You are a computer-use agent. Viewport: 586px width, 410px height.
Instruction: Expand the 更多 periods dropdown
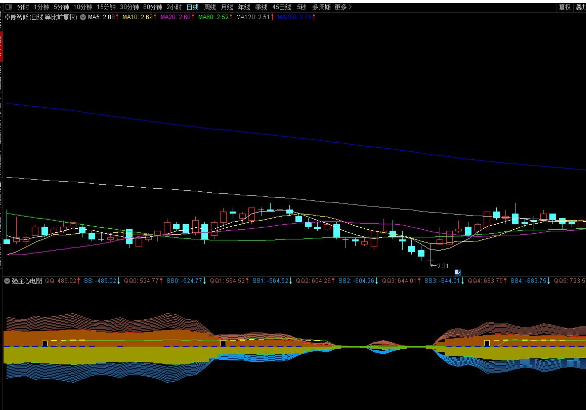click(343, 7)
